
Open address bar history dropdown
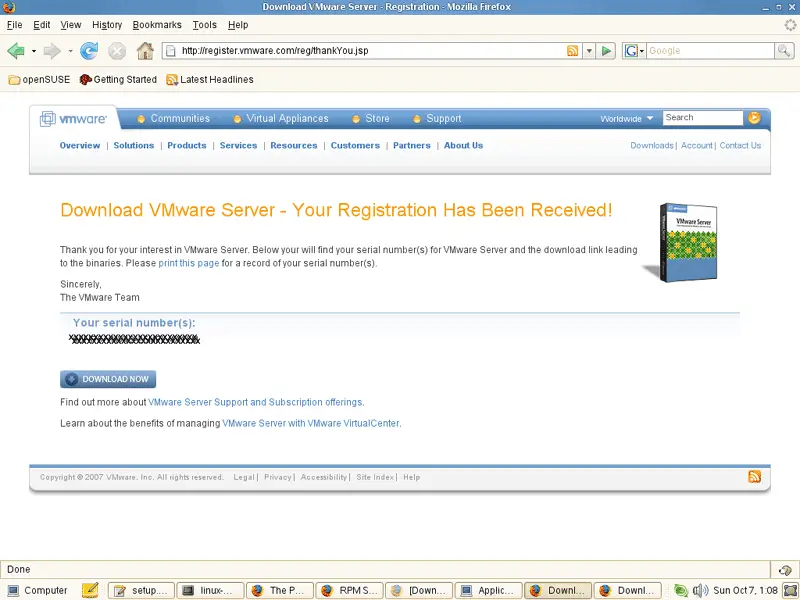[x=589, y=51]
